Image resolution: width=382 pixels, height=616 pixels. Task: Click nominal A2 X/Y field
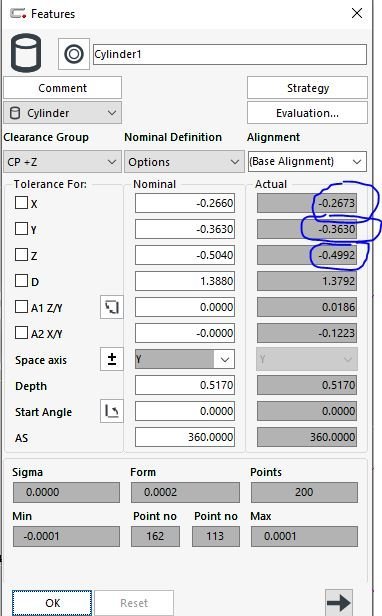(x=185, y=333)
